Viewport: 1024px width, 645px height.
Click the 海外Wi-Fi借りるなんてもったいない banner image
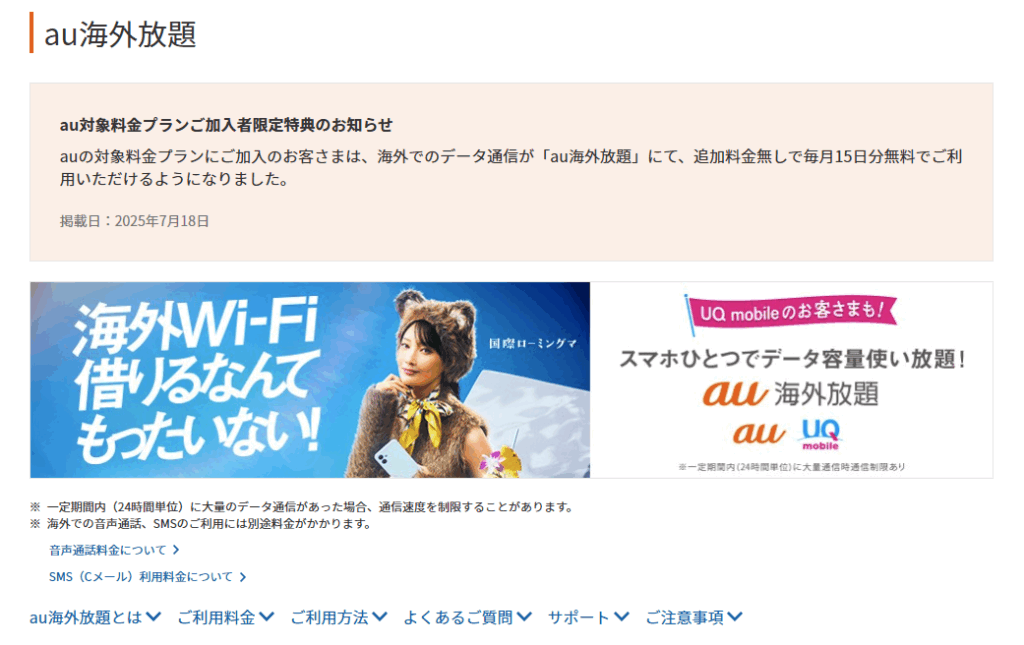coord(310,380)
